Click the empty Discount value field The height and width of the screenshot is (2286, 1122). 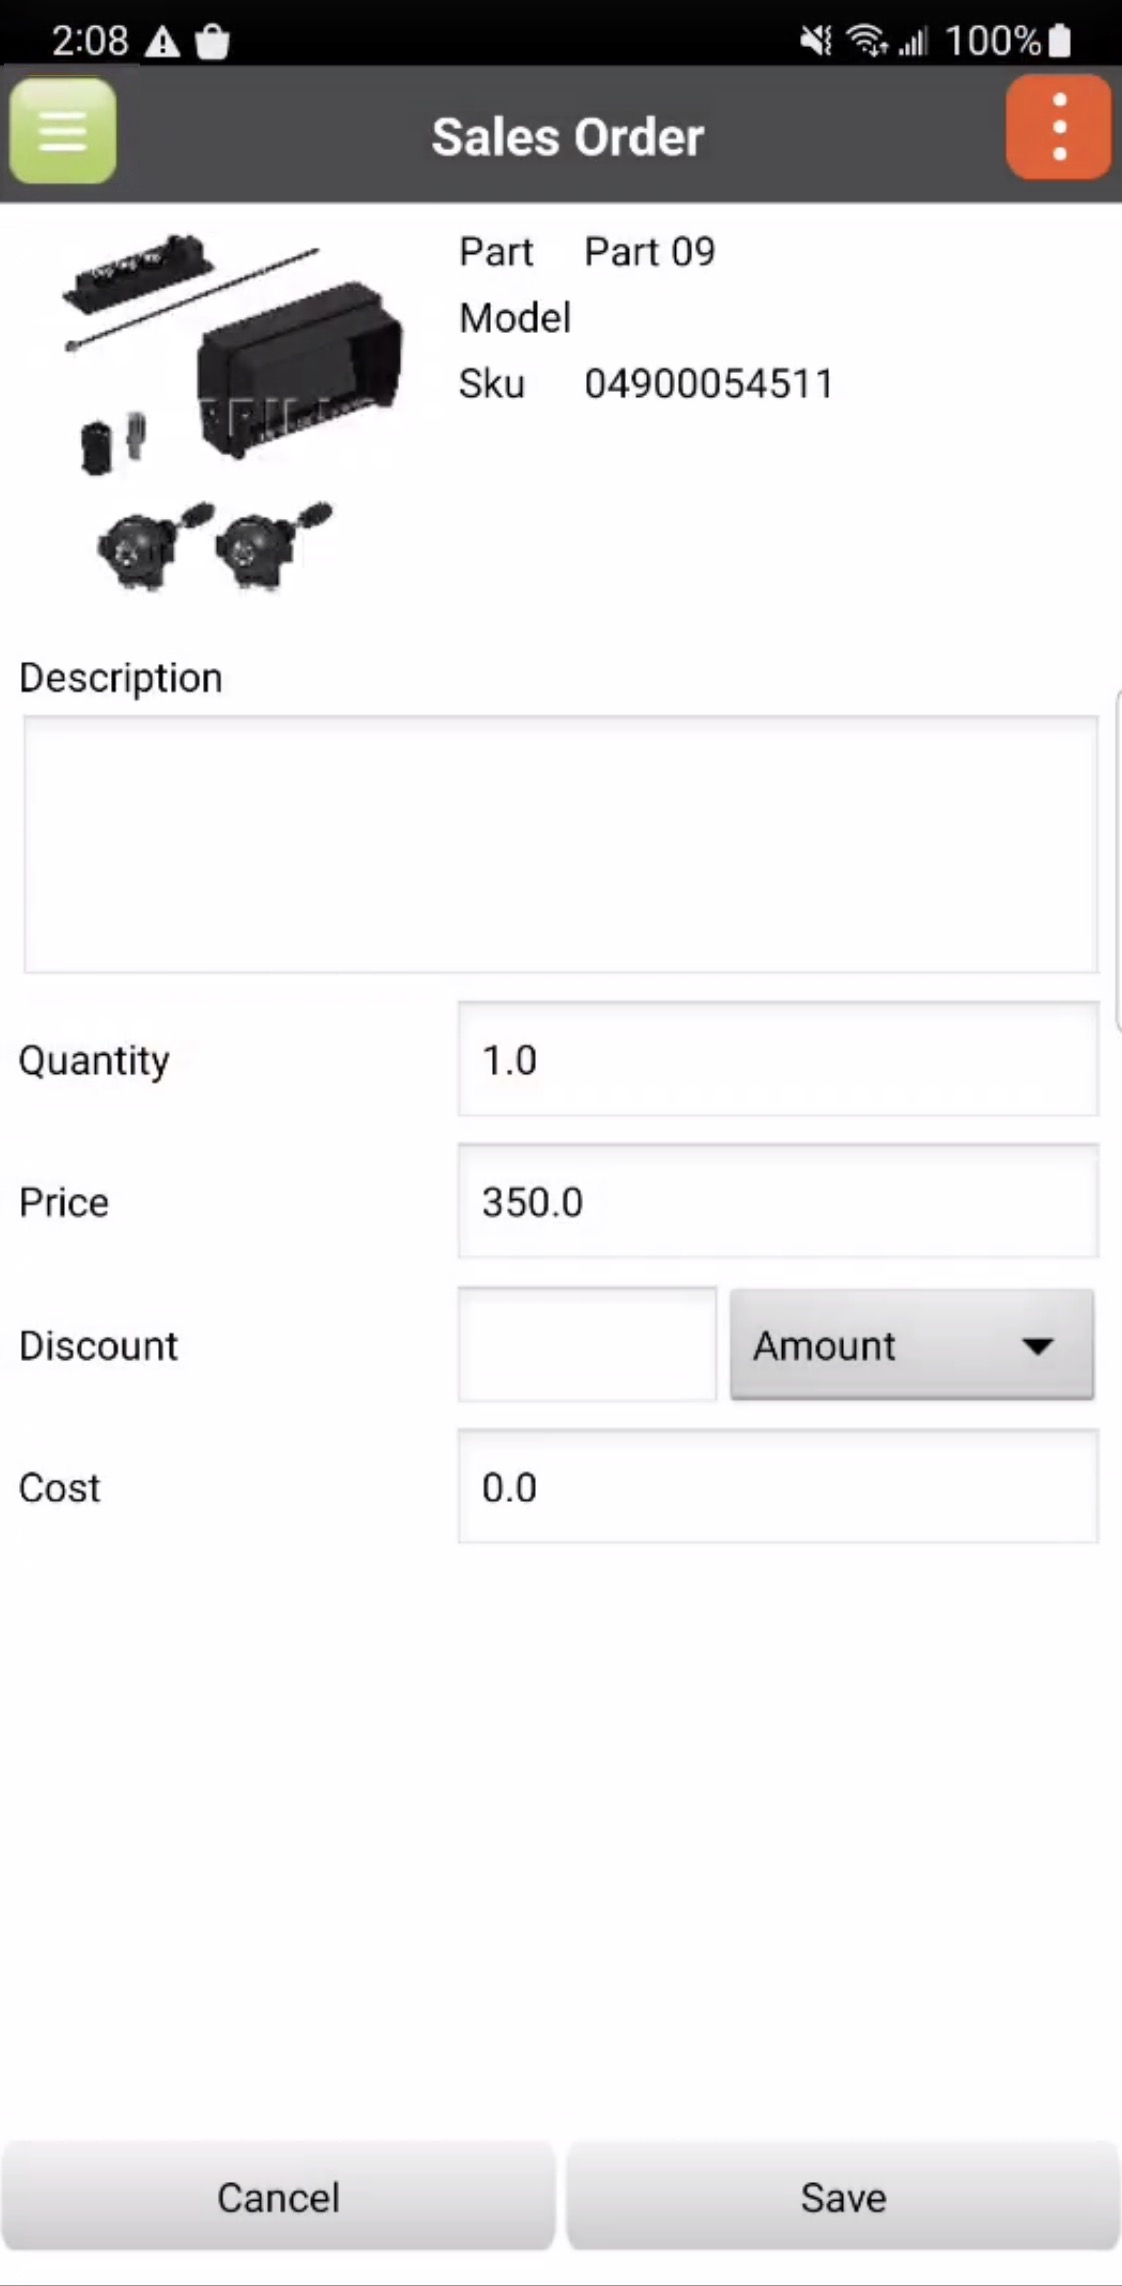(x=587, y=1345)
